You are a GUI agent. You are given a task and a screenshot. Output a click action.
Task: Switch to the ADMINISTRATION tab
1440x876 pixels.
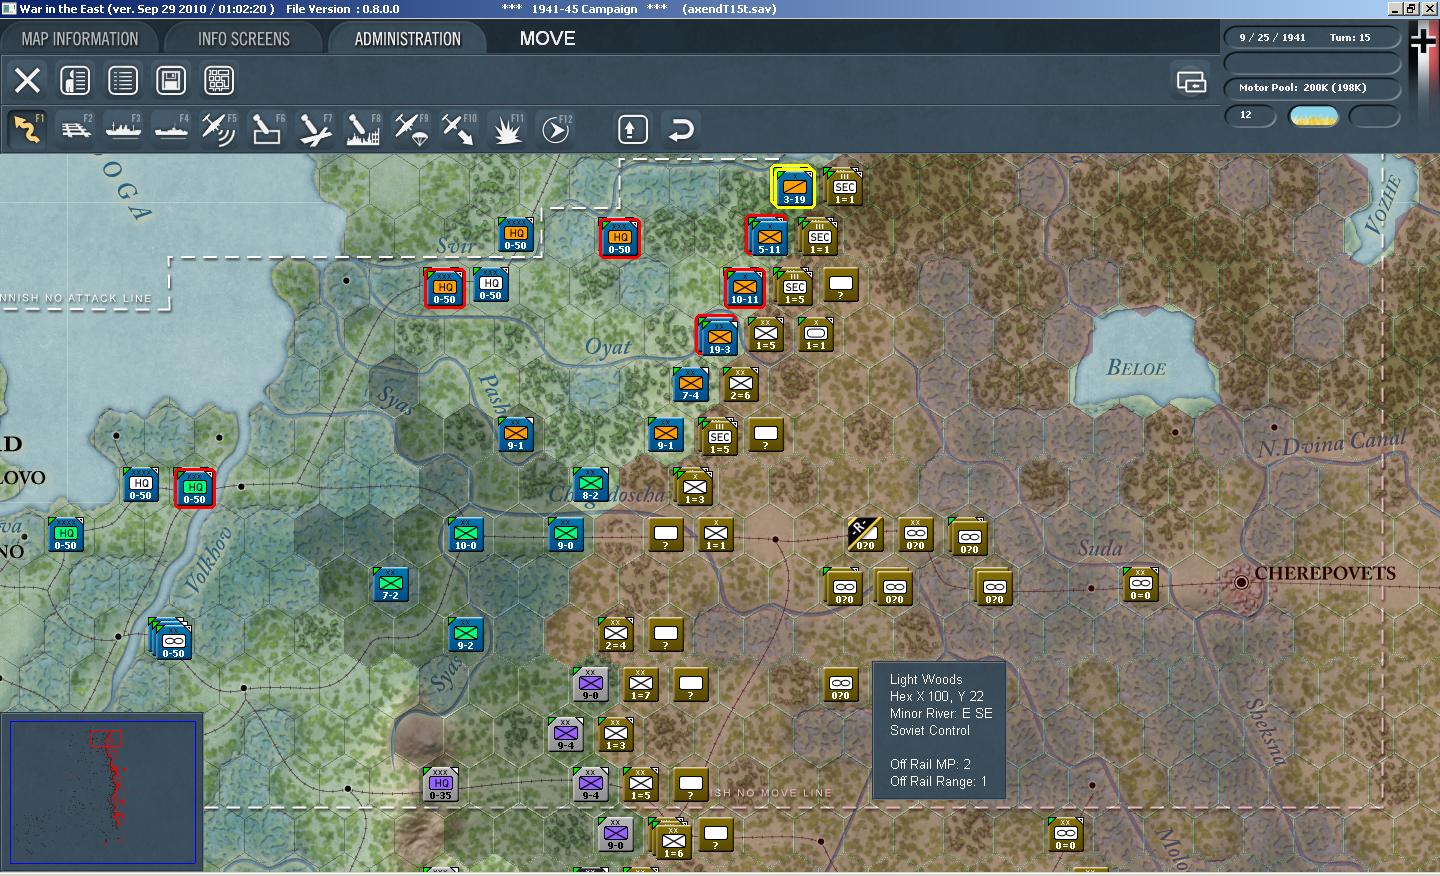point(407,39)
